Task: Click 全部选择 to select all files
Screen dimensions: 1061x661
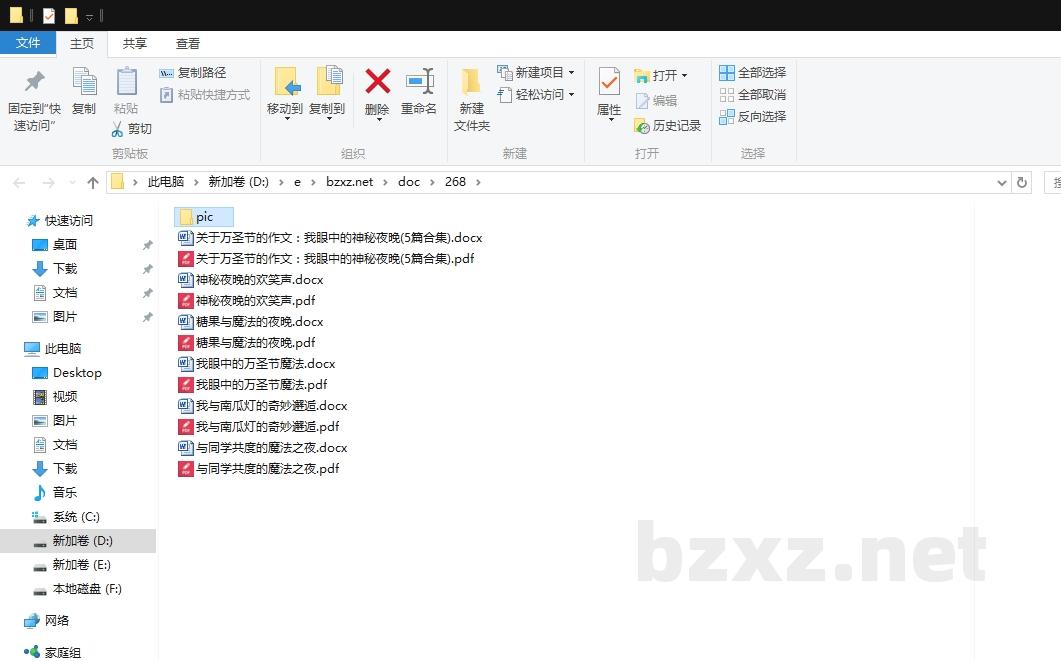Action: coord(752,72)
